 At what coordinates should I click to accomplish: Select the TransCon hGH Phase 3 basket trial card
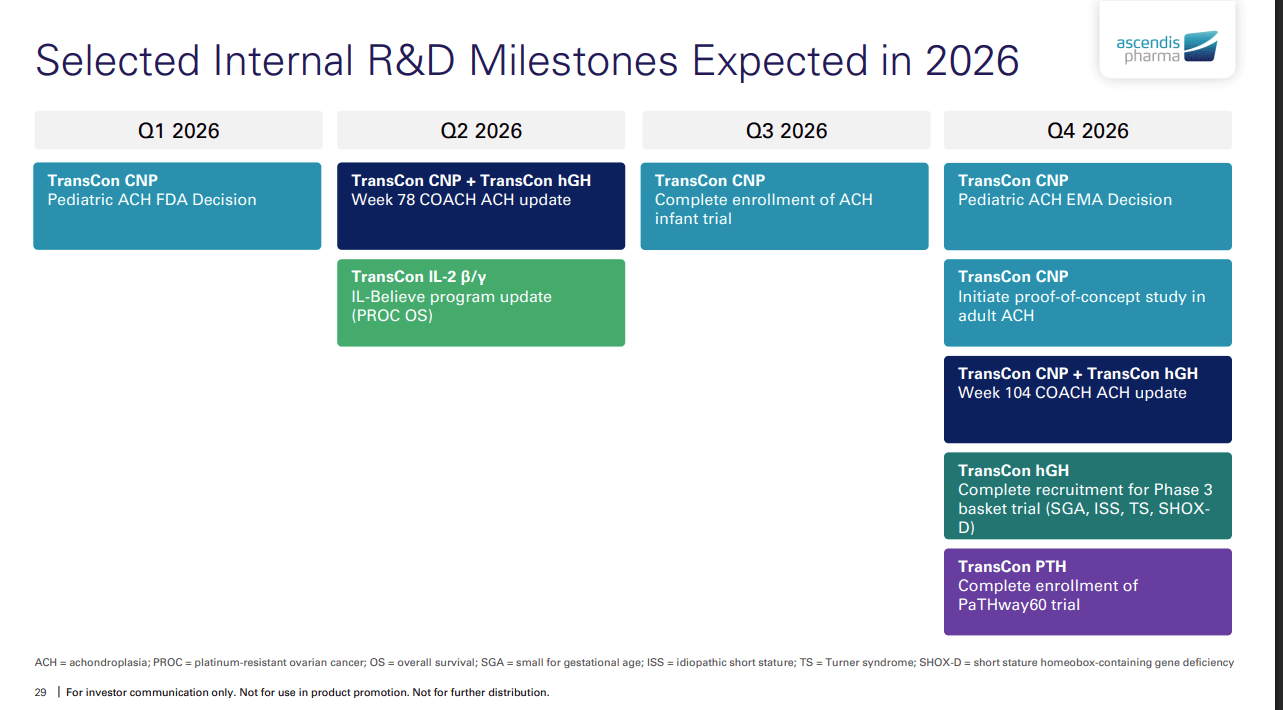tap(1088, 496)
